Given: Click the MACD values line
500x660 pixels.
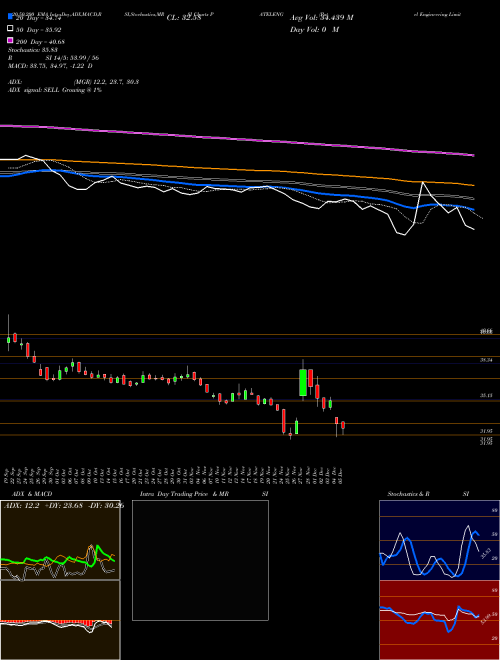Looking at the screenshot, I should tap(50, 66).
